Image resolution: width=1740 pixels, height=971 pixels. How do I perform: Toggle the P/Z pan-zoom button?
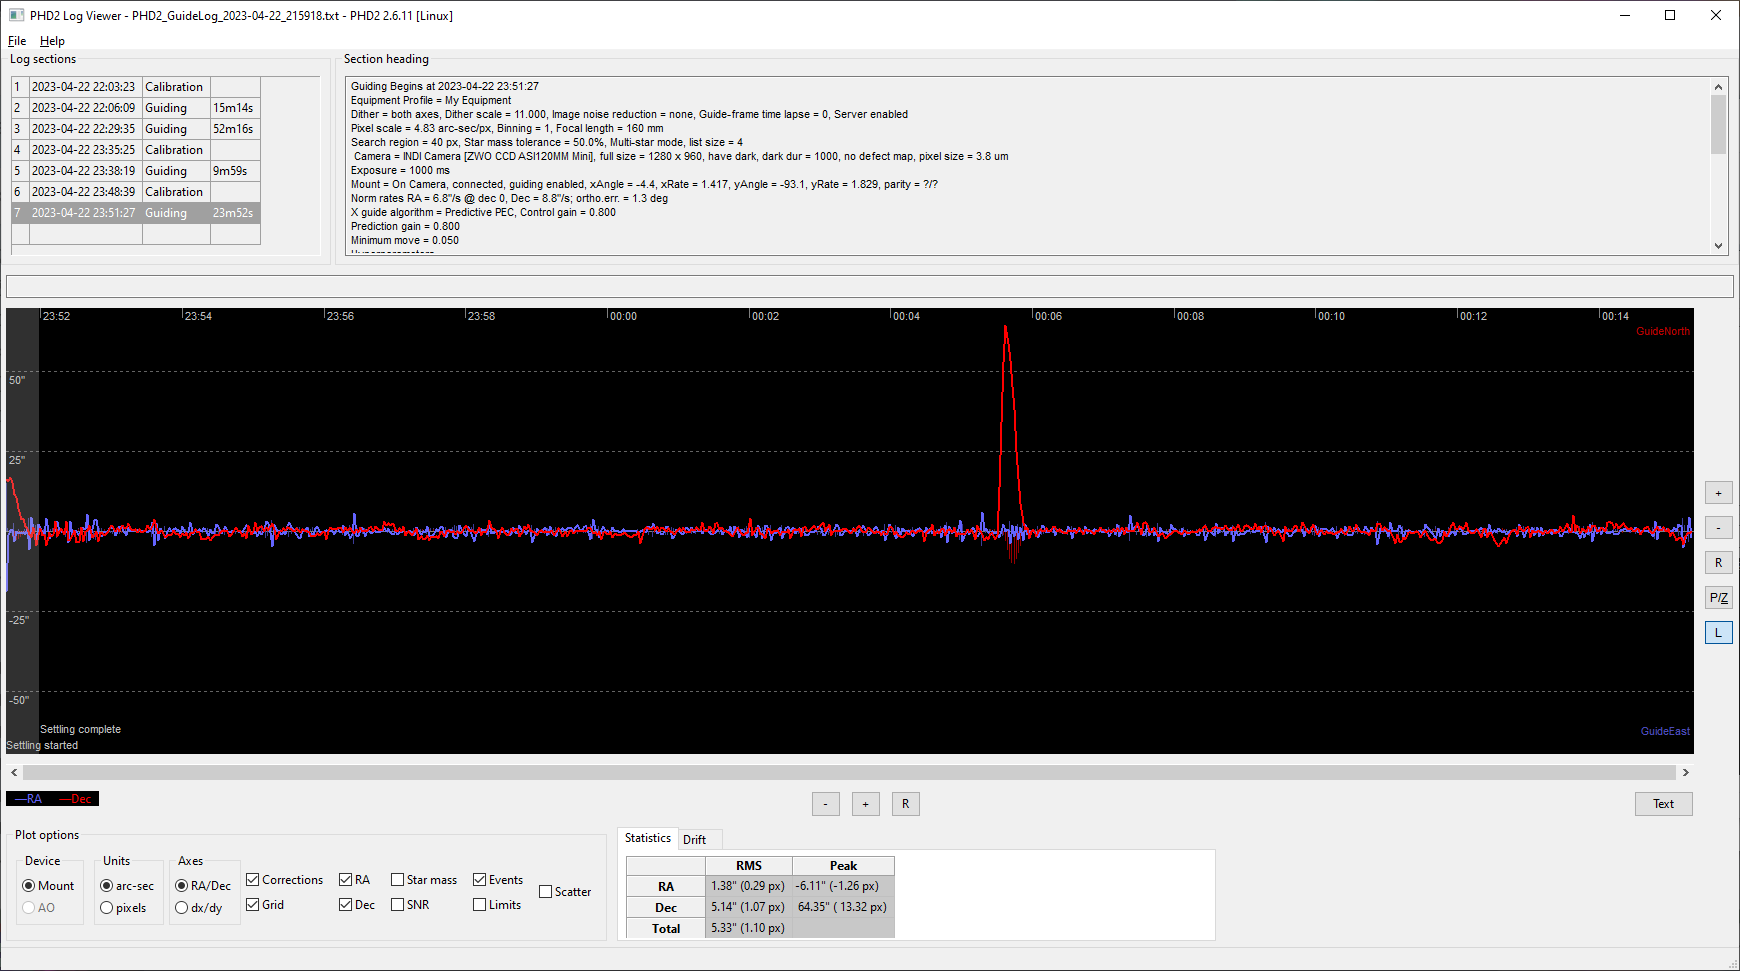(x=1718, y=598)
